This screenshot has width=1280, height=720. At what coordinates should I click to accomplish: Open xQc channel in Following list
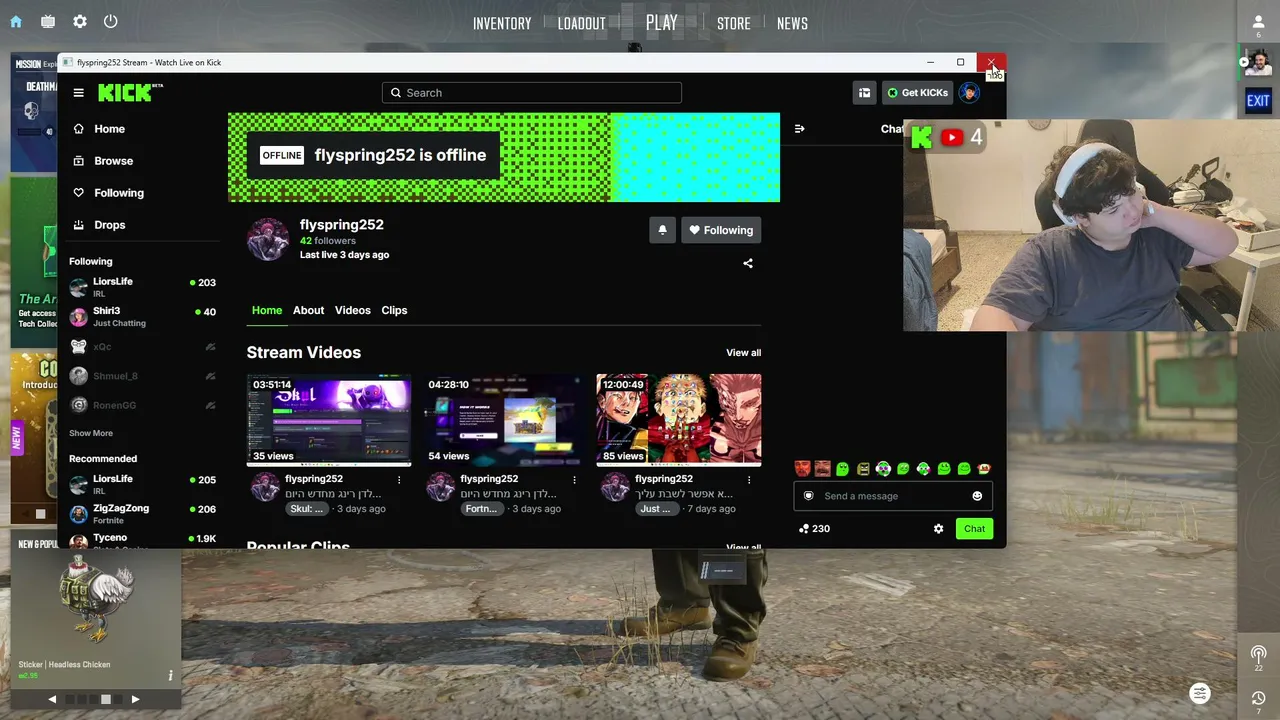point(142,347)
